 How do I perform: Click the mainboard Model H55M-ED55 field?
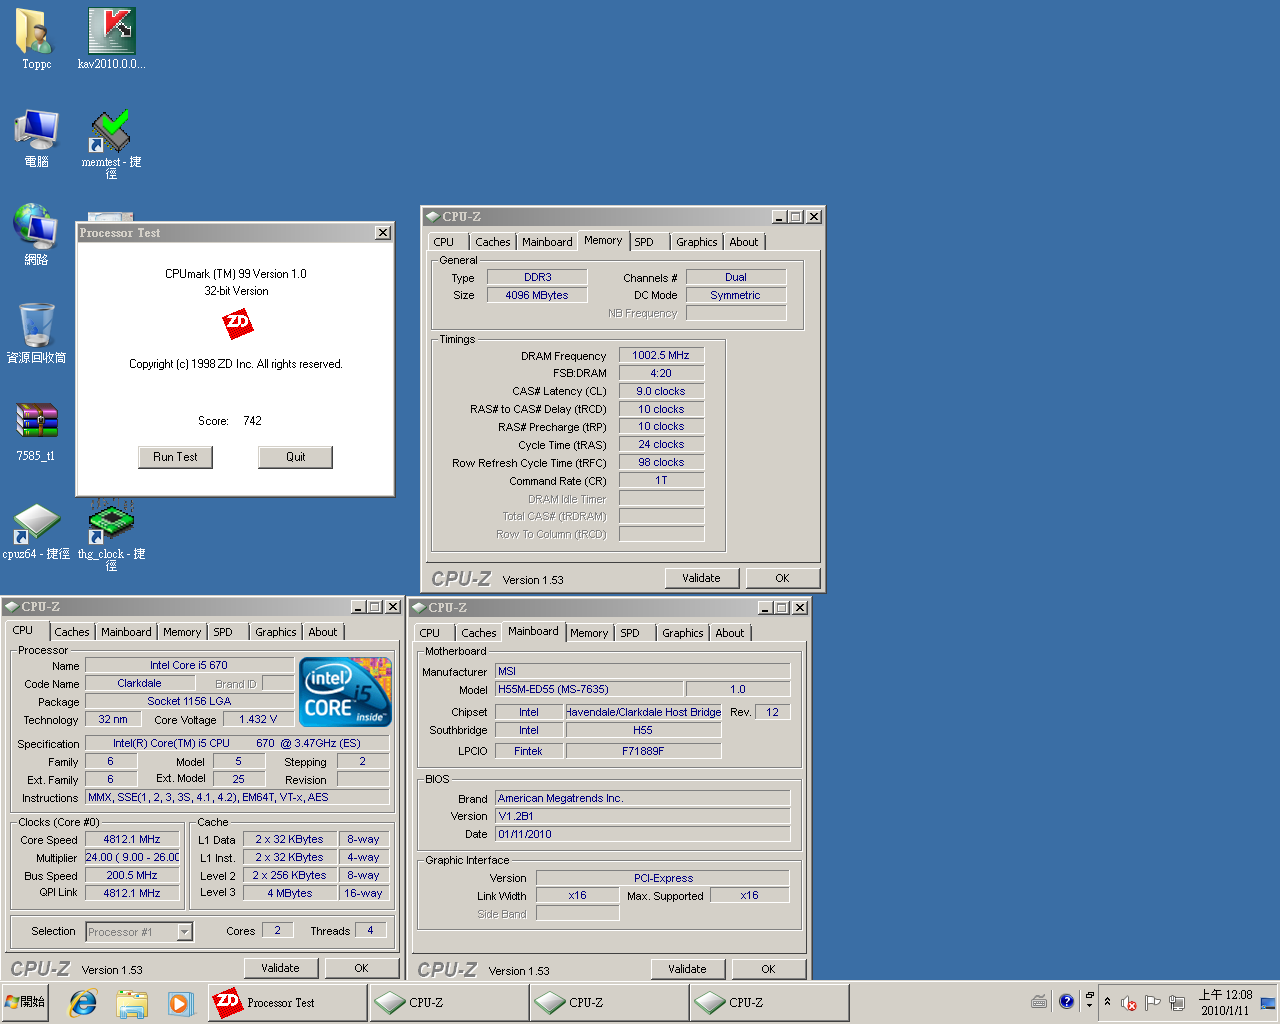589,689
